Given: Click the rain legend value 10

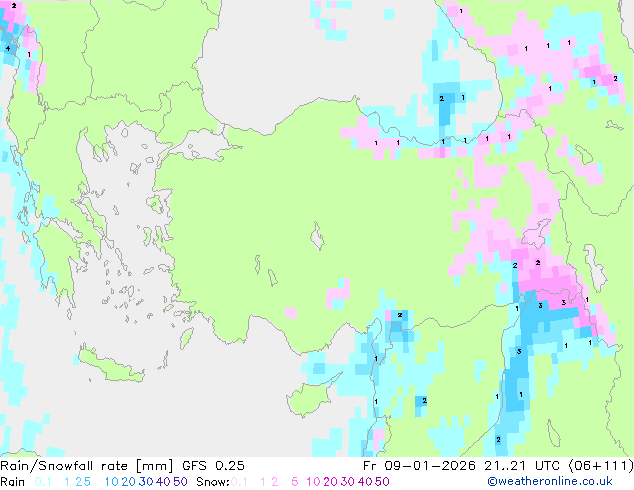Looking at the screenshot, I should click(112, 482).
